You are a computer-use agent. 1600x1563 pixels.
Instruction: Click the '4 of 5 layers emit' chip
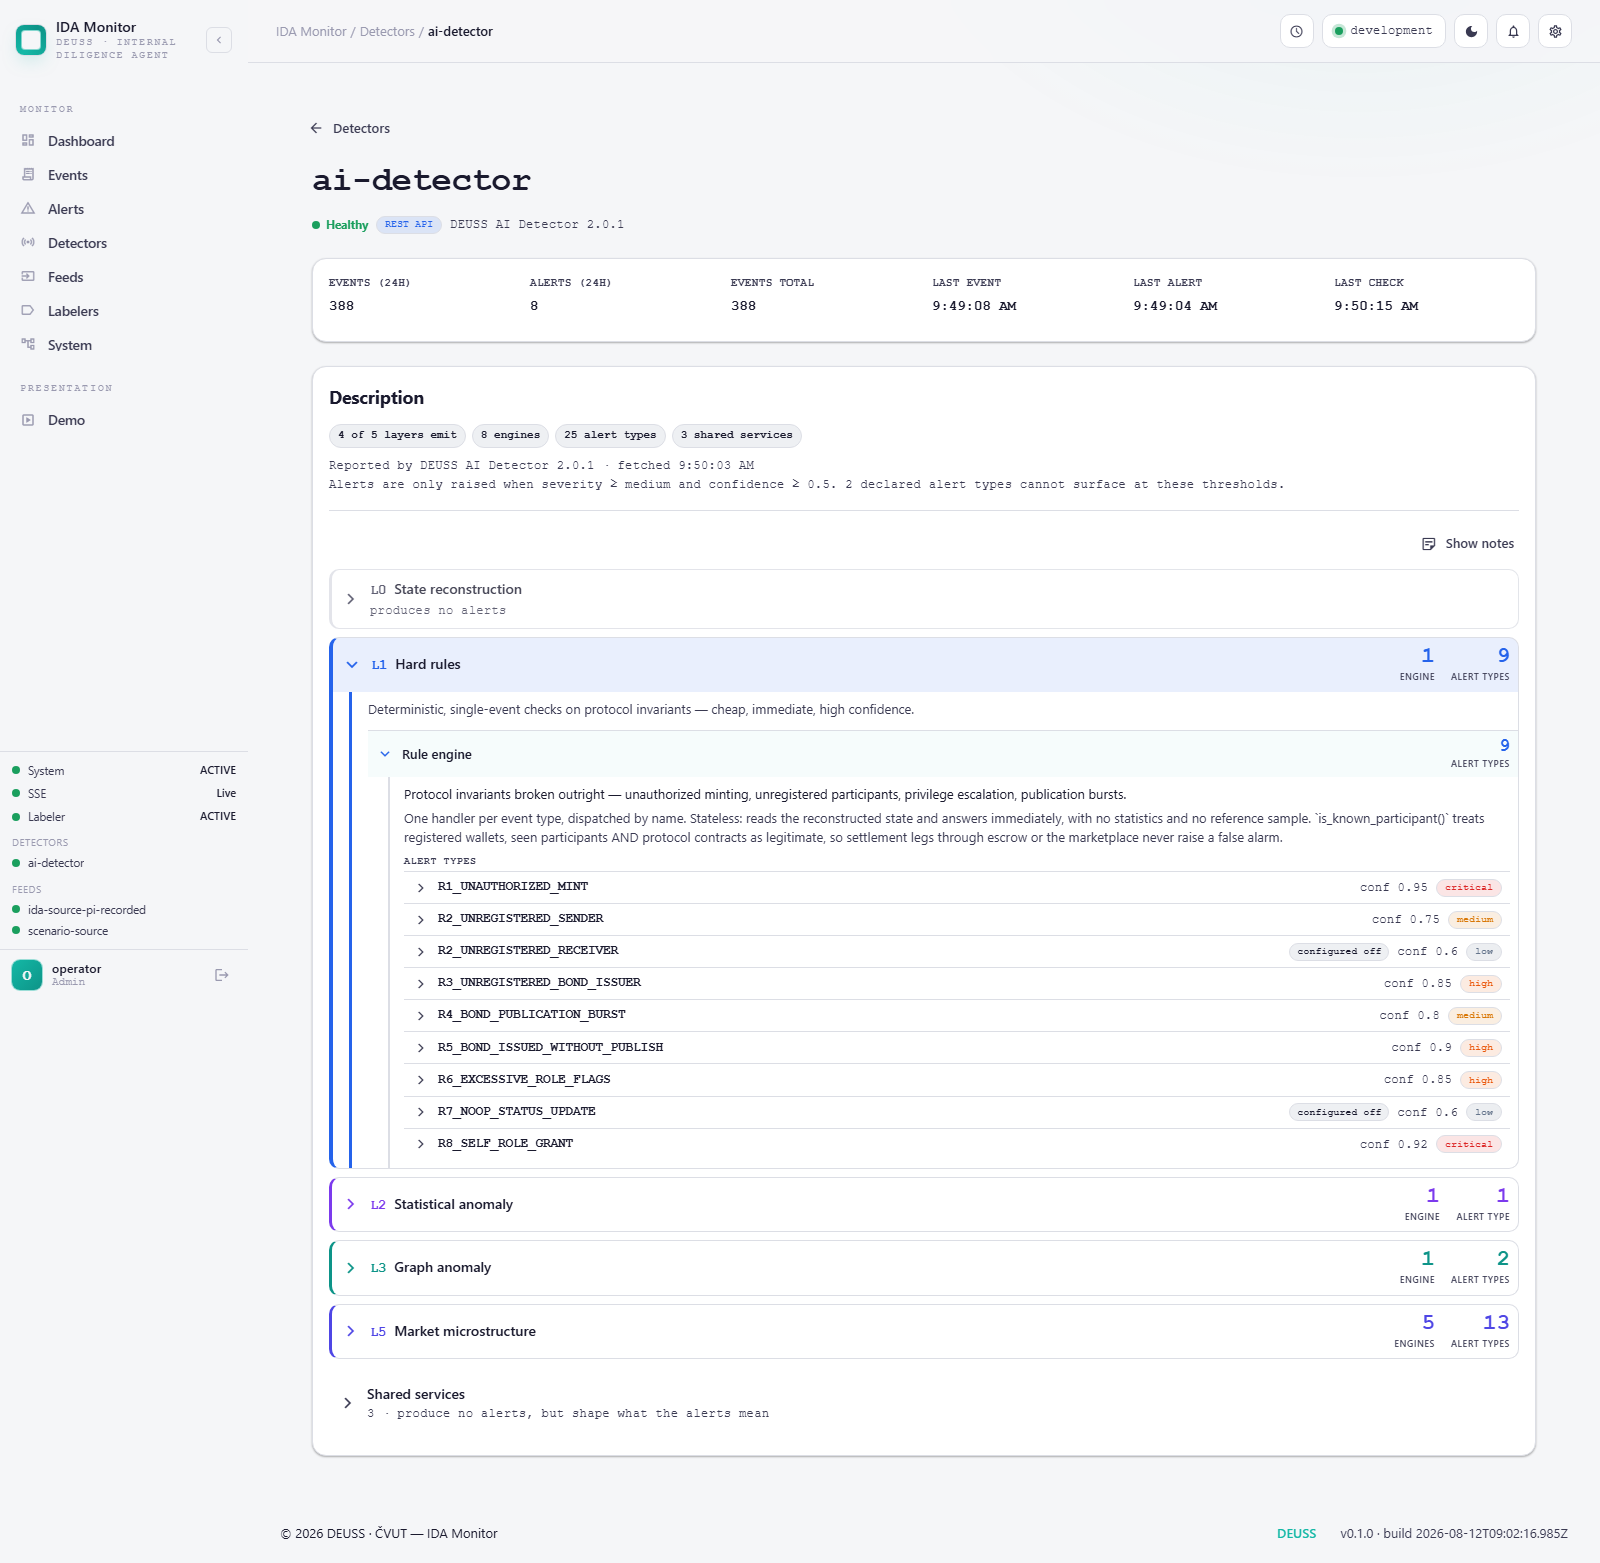tap(397, 435)
